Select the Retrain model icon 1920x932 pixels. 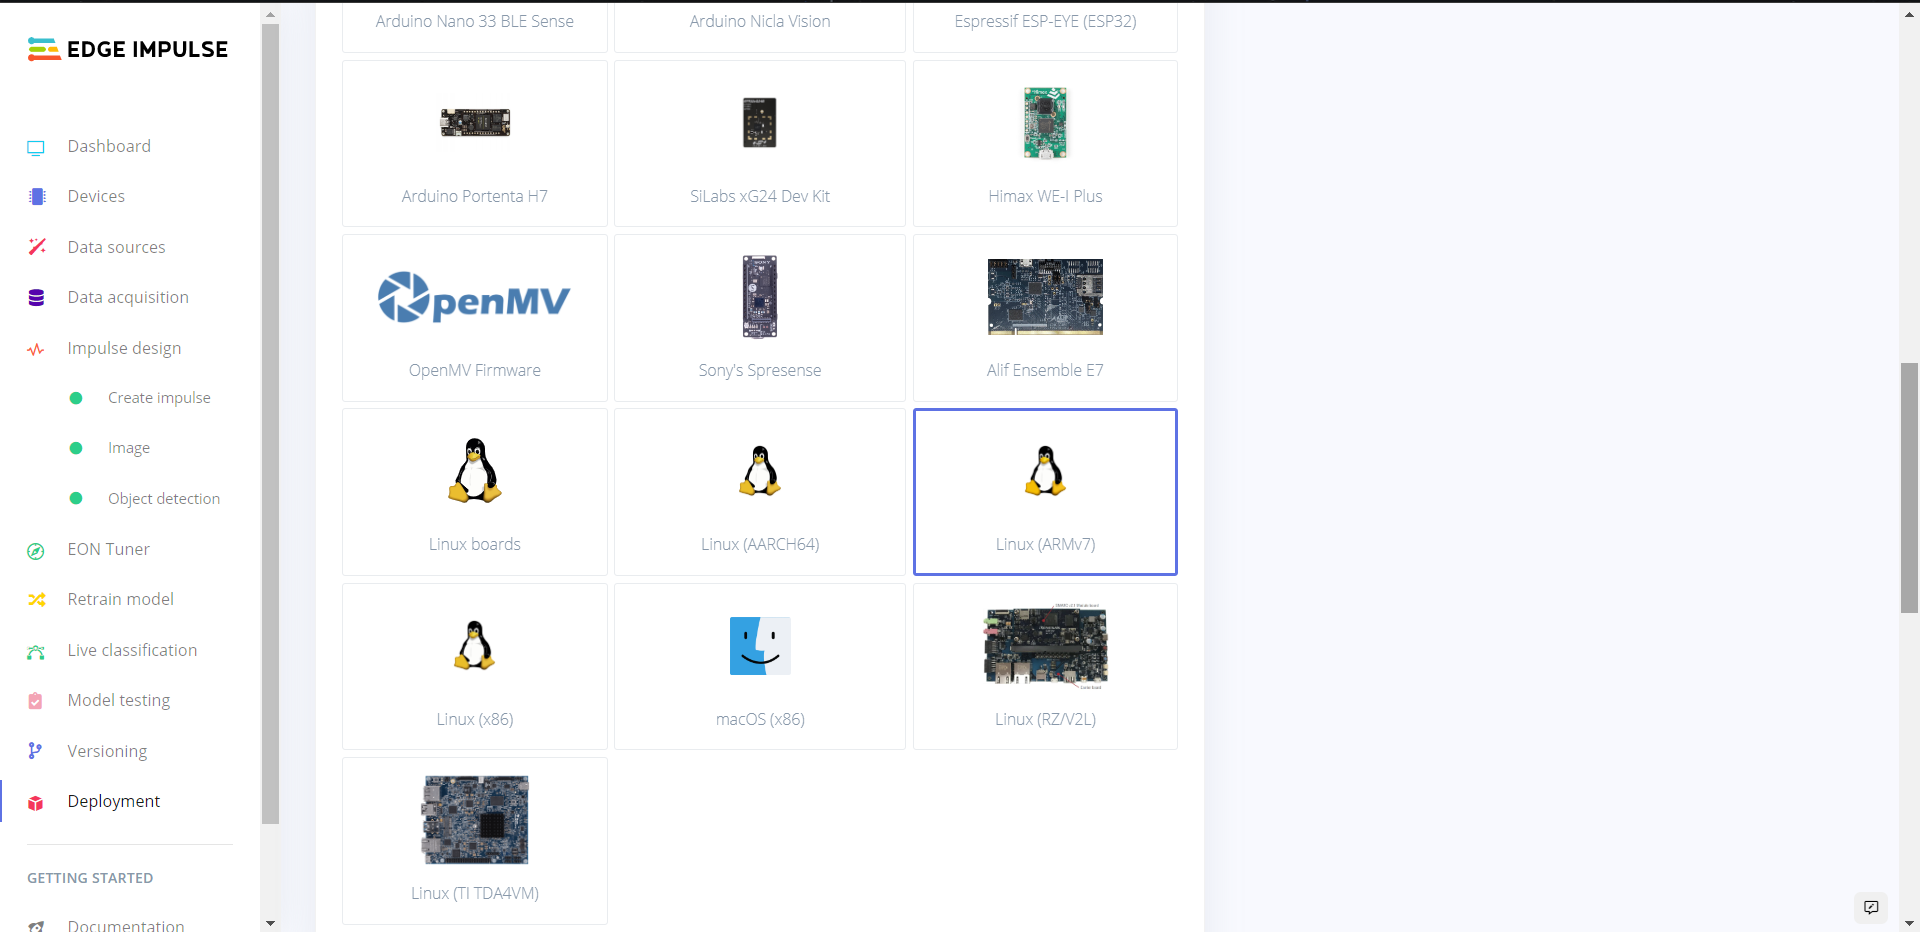[36, 599]
